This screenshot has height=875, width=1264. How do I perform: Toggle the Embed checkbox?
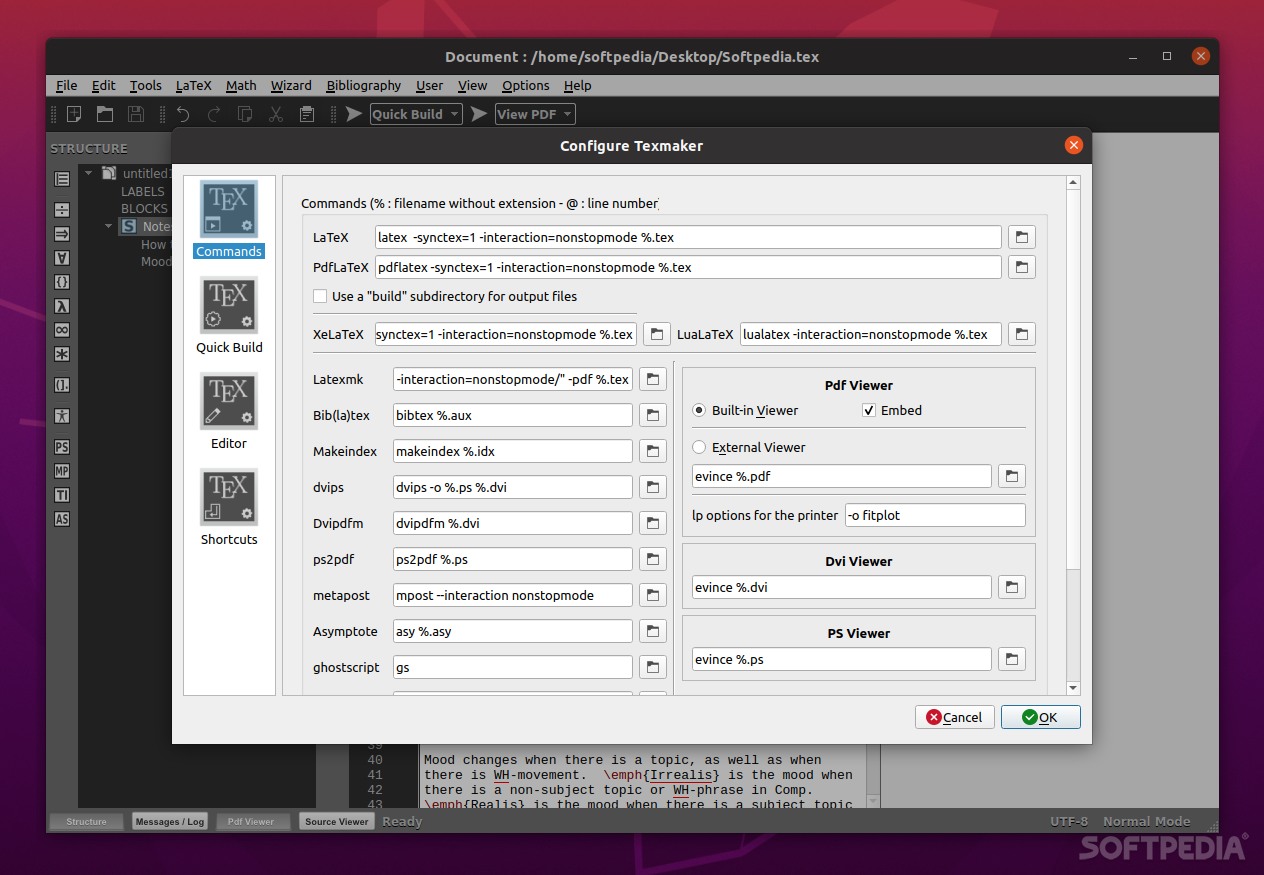(869, 410)
